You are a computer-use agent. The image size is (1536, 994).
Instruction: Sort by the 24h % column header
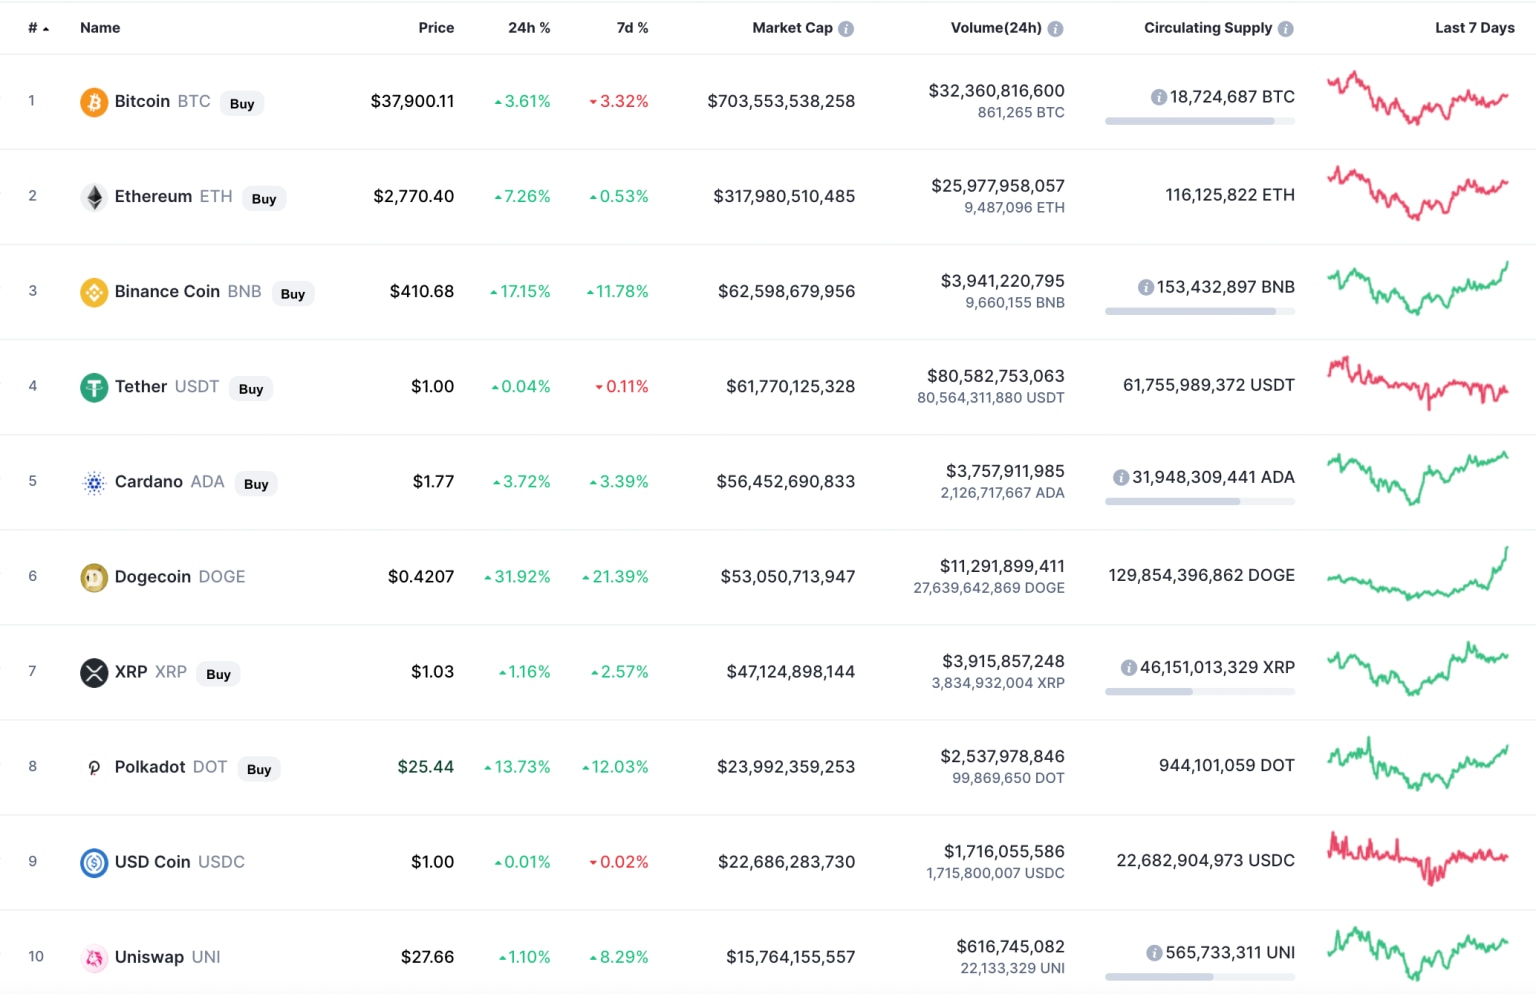[x=529, y=28]
